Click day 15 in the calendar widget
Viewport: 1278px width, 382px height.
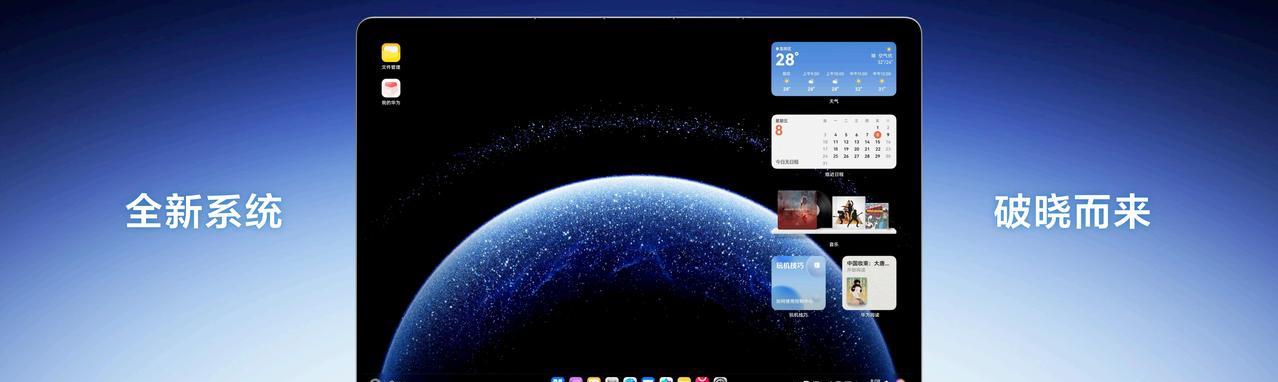pyautogui.click(x=877, y=141)
